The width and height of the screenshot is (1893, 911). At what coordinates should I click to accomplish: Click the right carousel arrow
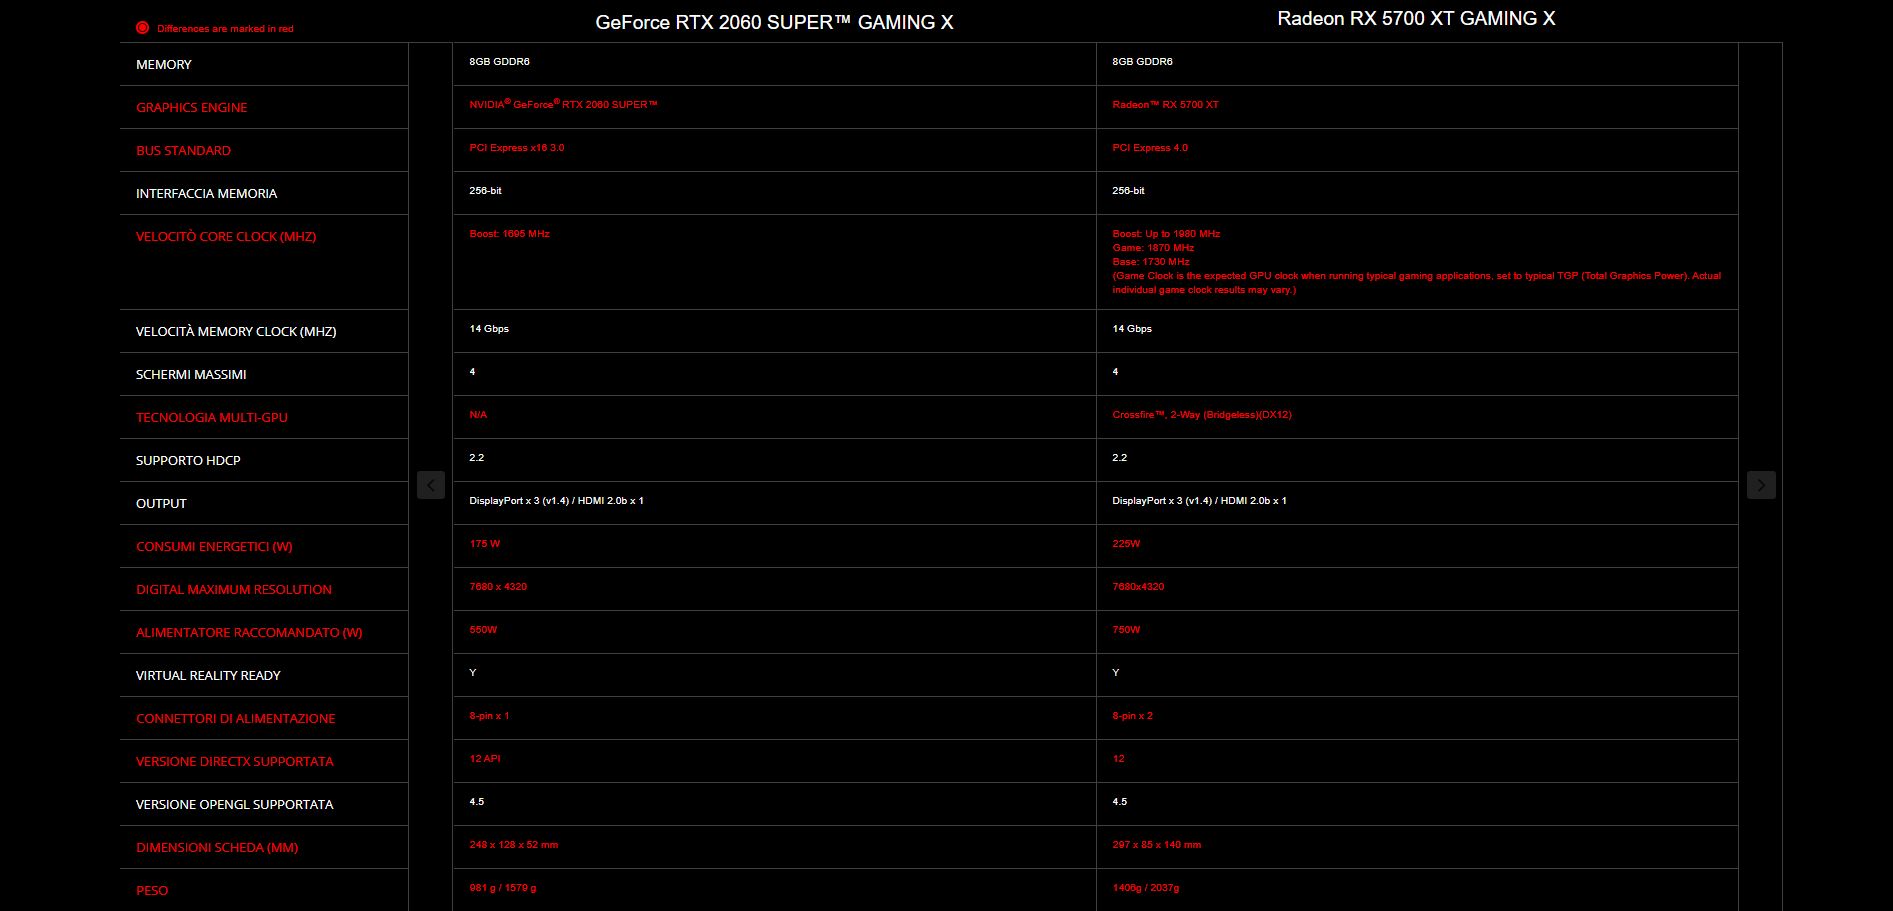point(1761,485)
